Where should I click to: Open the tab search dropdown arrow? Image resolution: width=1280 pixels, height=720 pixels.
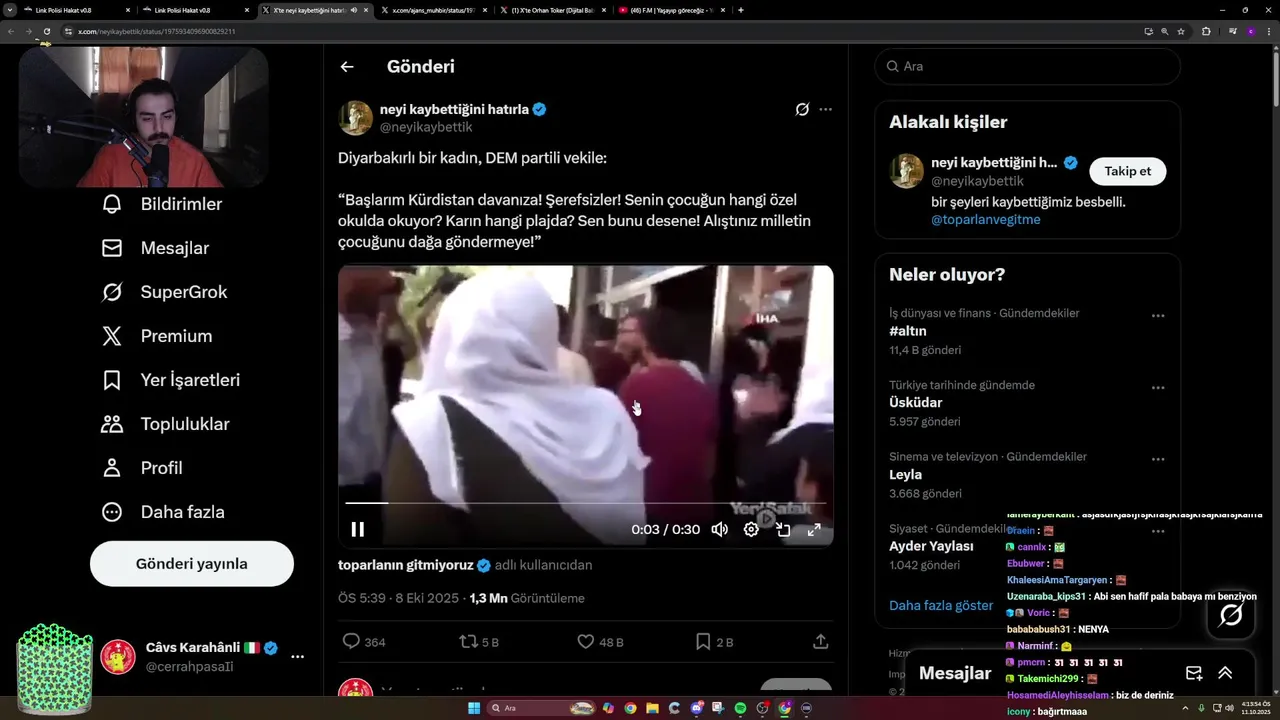pyautogui.click(x=9, y=10)
